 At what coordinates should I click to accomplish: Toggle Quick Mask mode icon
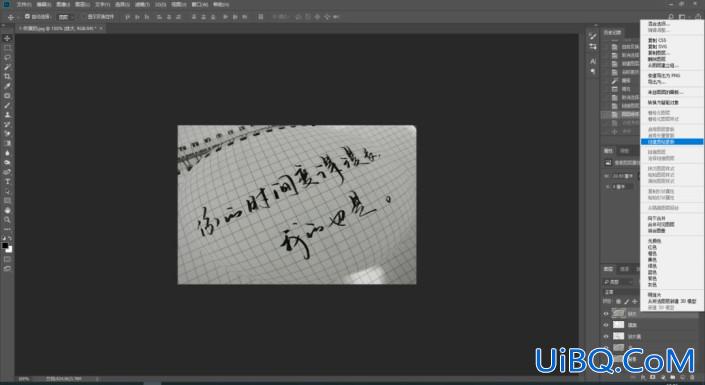[x=7, y=259]
